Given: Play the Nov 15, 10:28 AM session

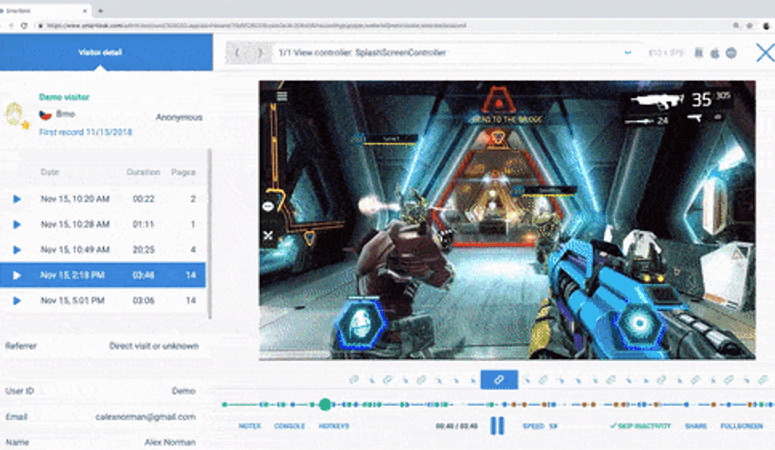Looking at the screenshot, I should pos(17,225).
